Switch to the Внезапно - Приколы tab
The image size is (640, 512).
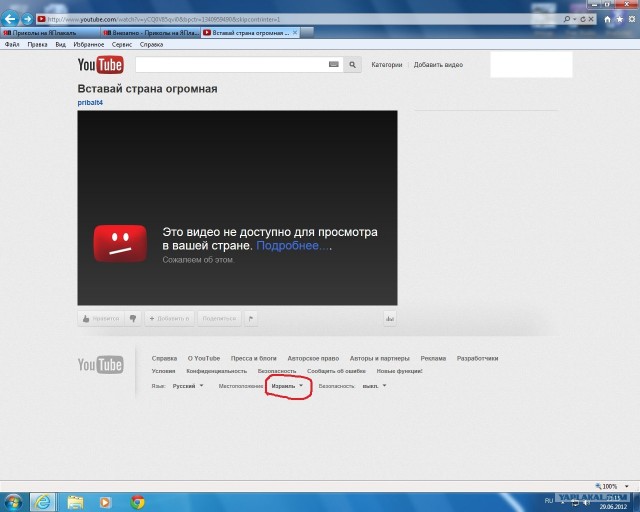151,33
